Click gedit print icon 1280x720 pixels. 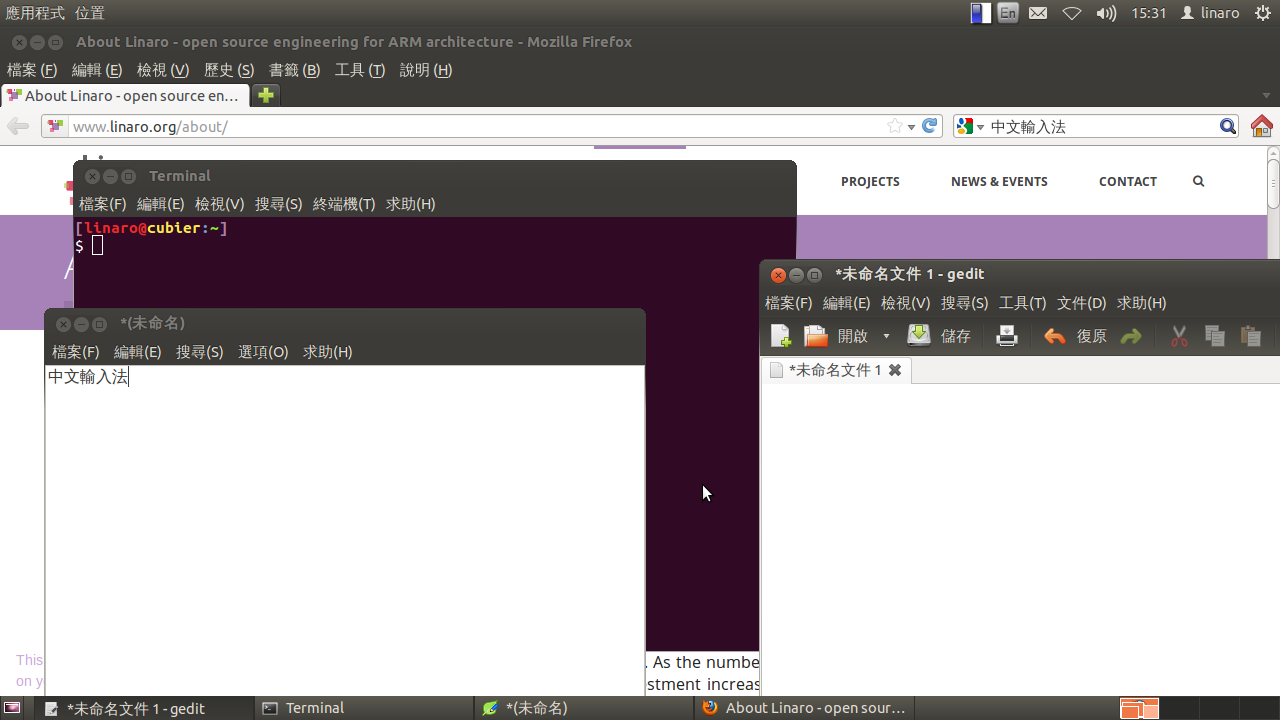click(x=1007, y=336)
